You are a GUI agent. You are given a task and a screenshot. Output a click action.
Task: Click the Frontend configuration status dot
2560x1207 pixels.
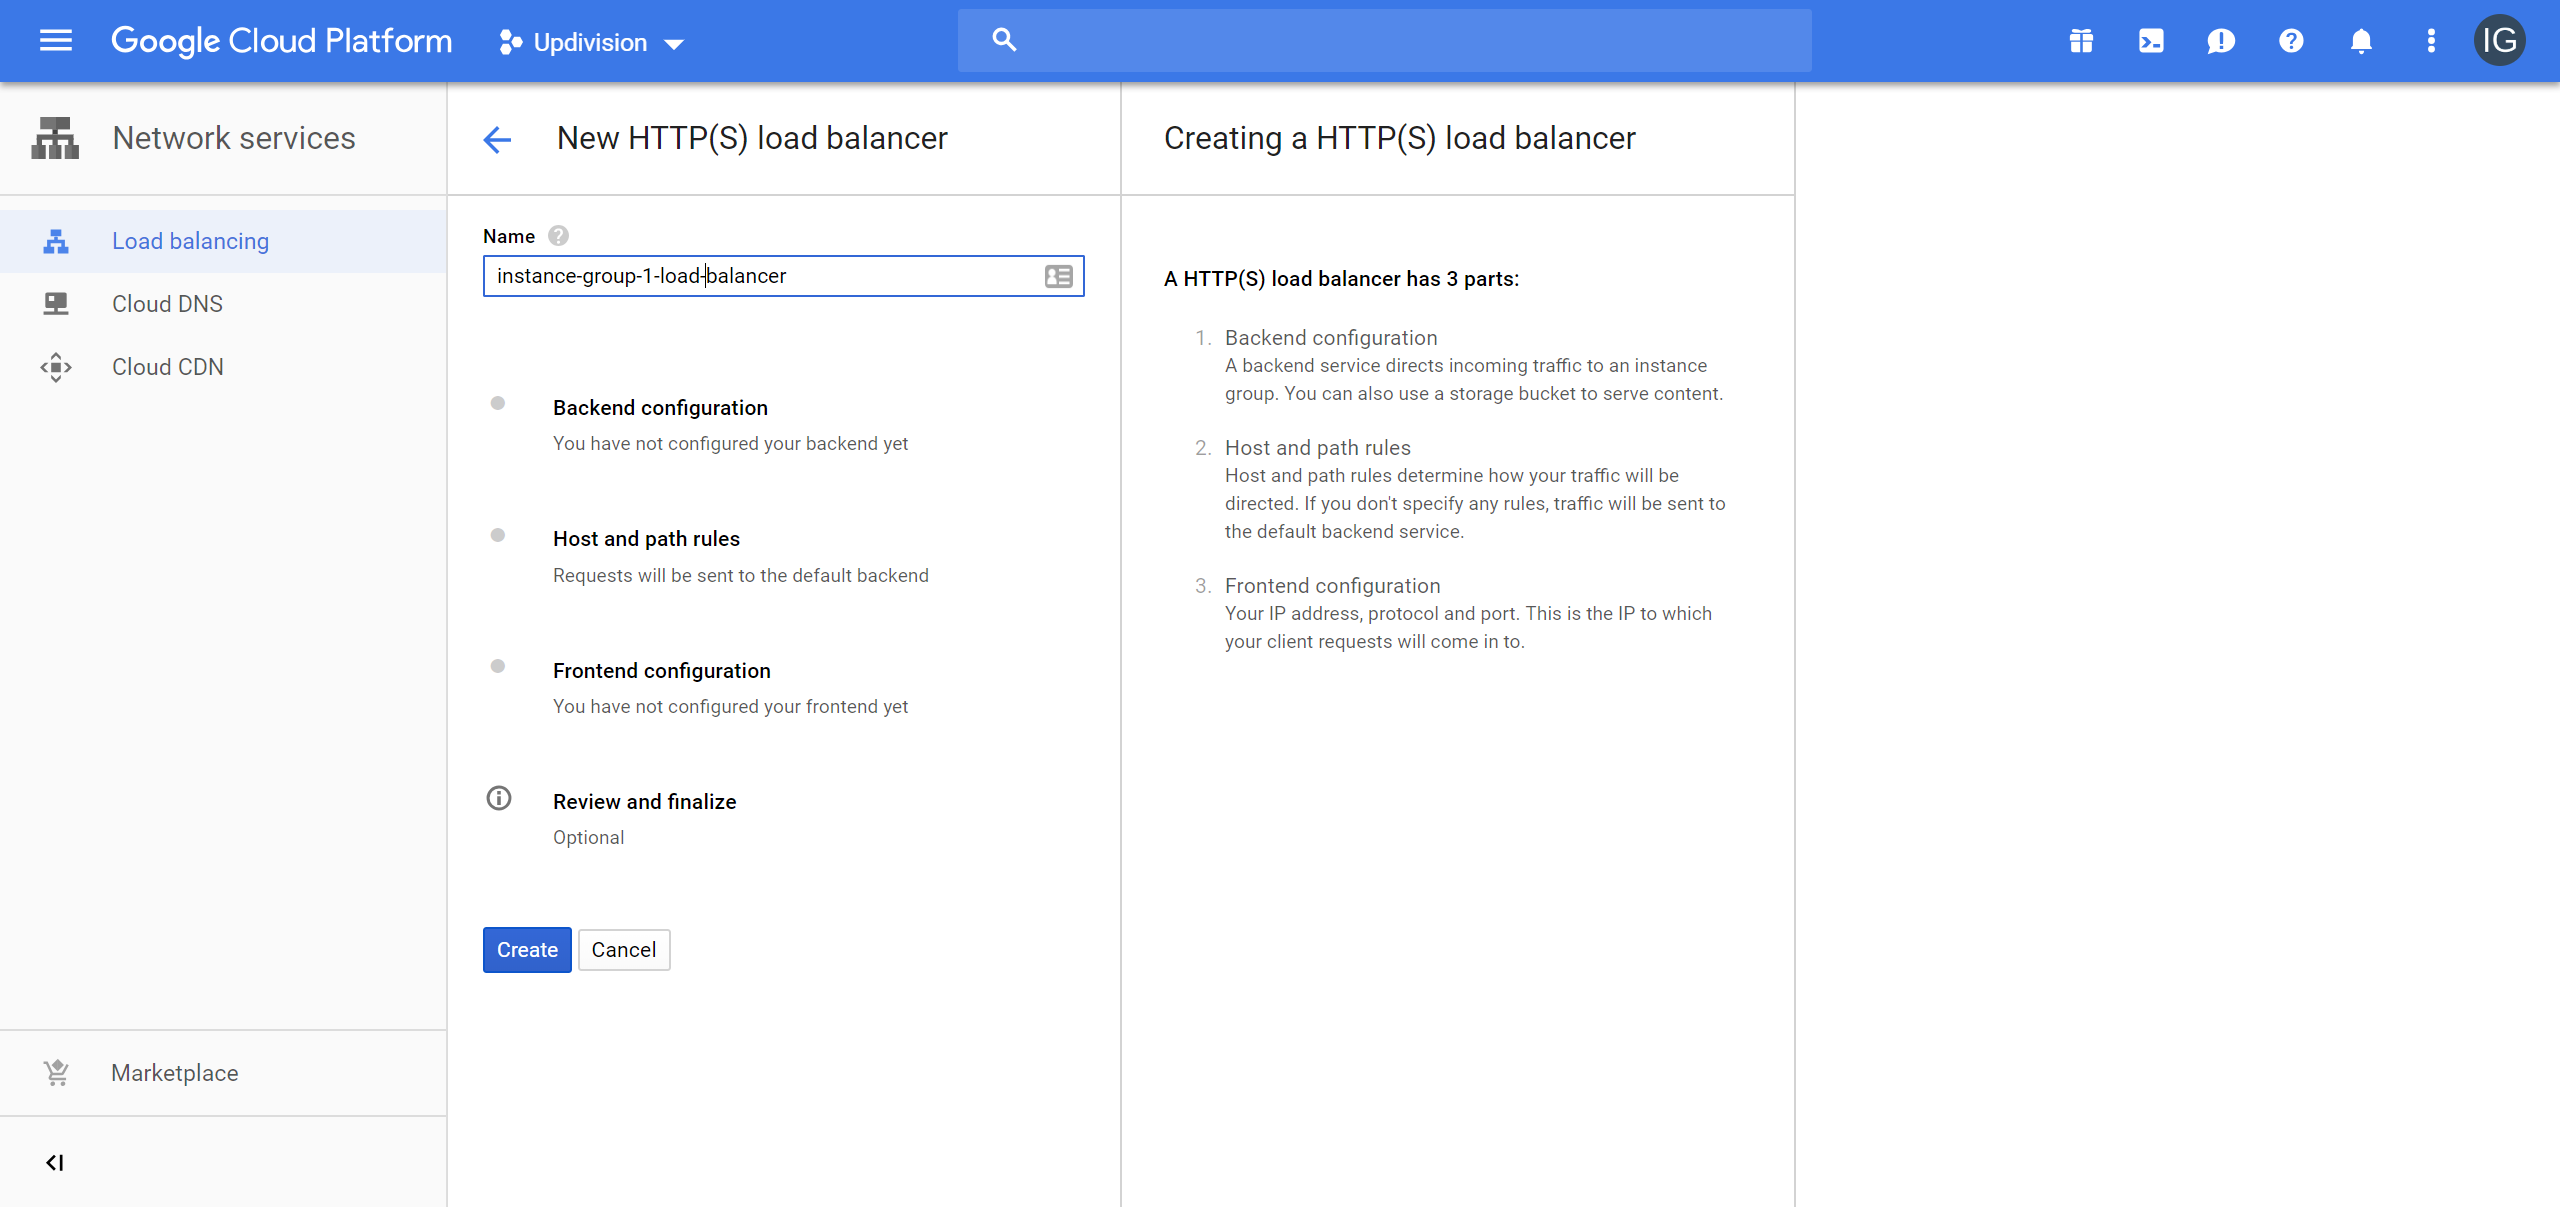[498, 667]
